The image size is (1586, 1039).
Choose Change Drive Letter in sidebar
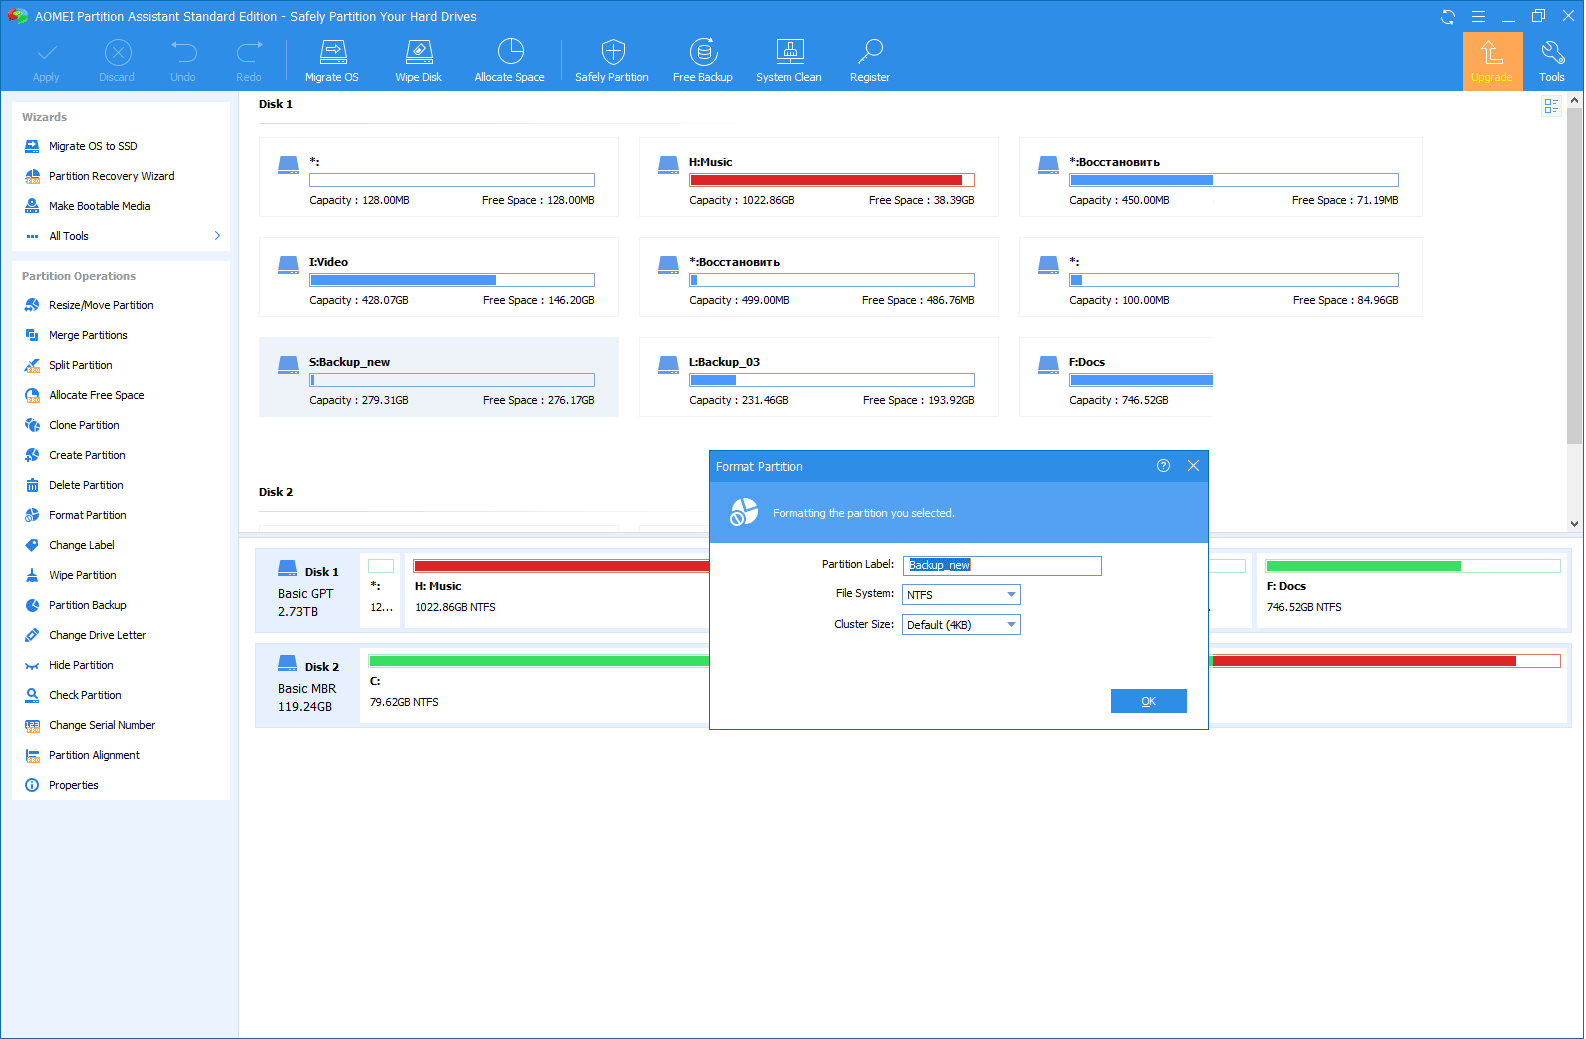click(97, 635)
